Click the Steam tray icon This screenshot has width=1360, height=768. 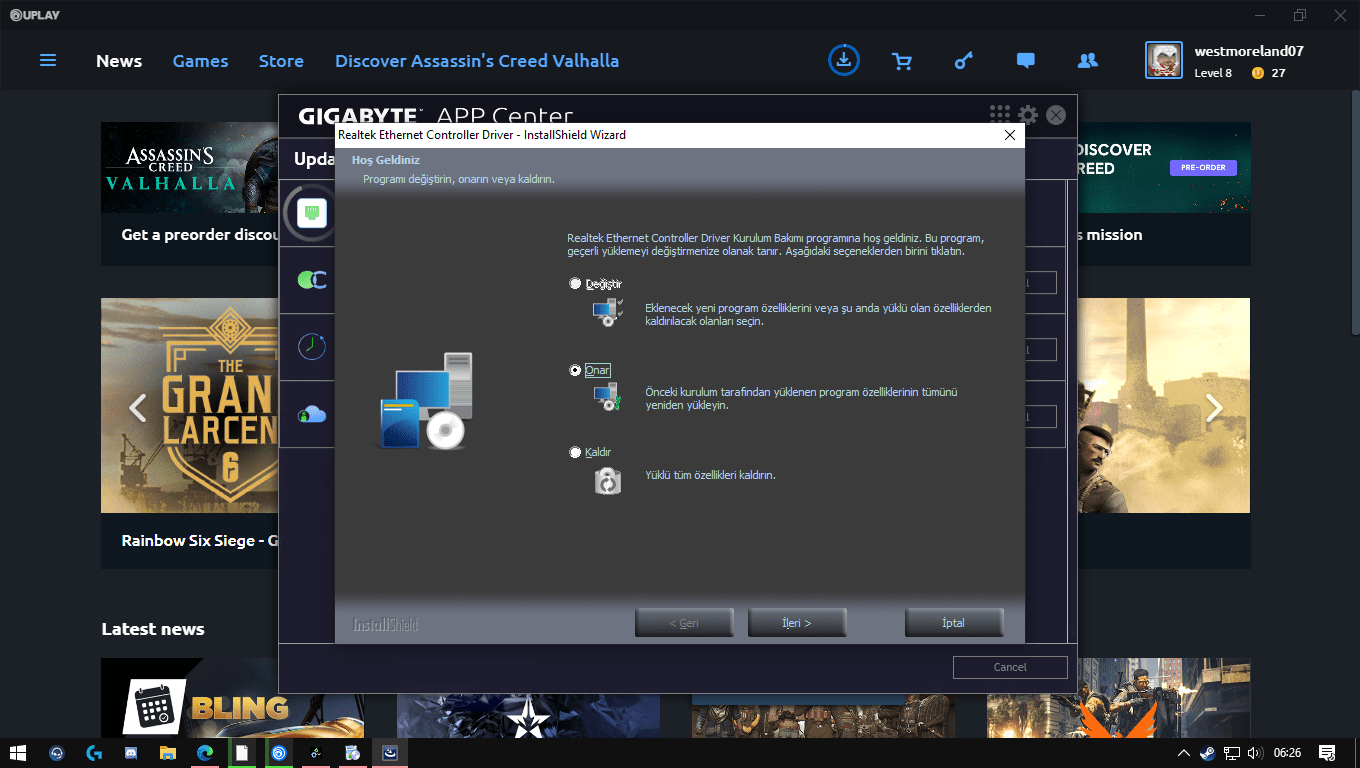click(1208, 752)
